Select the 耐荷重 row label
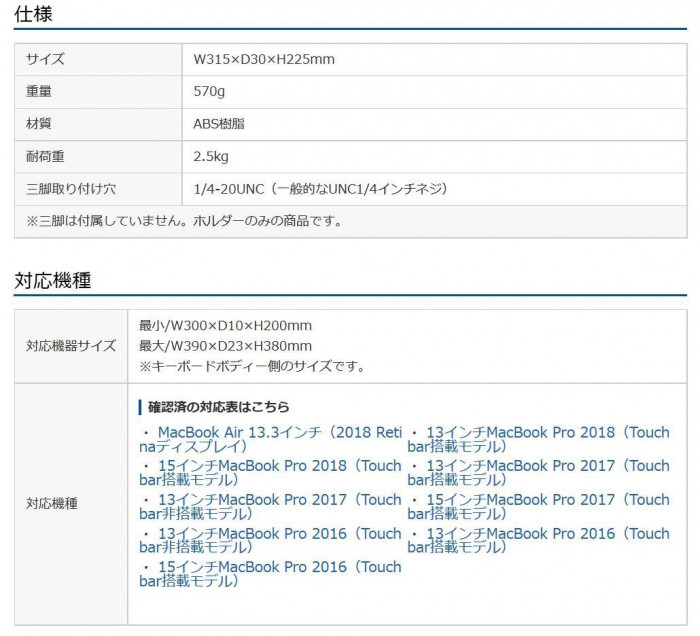This screenshot has width=700, height=636. coord(45,156)
